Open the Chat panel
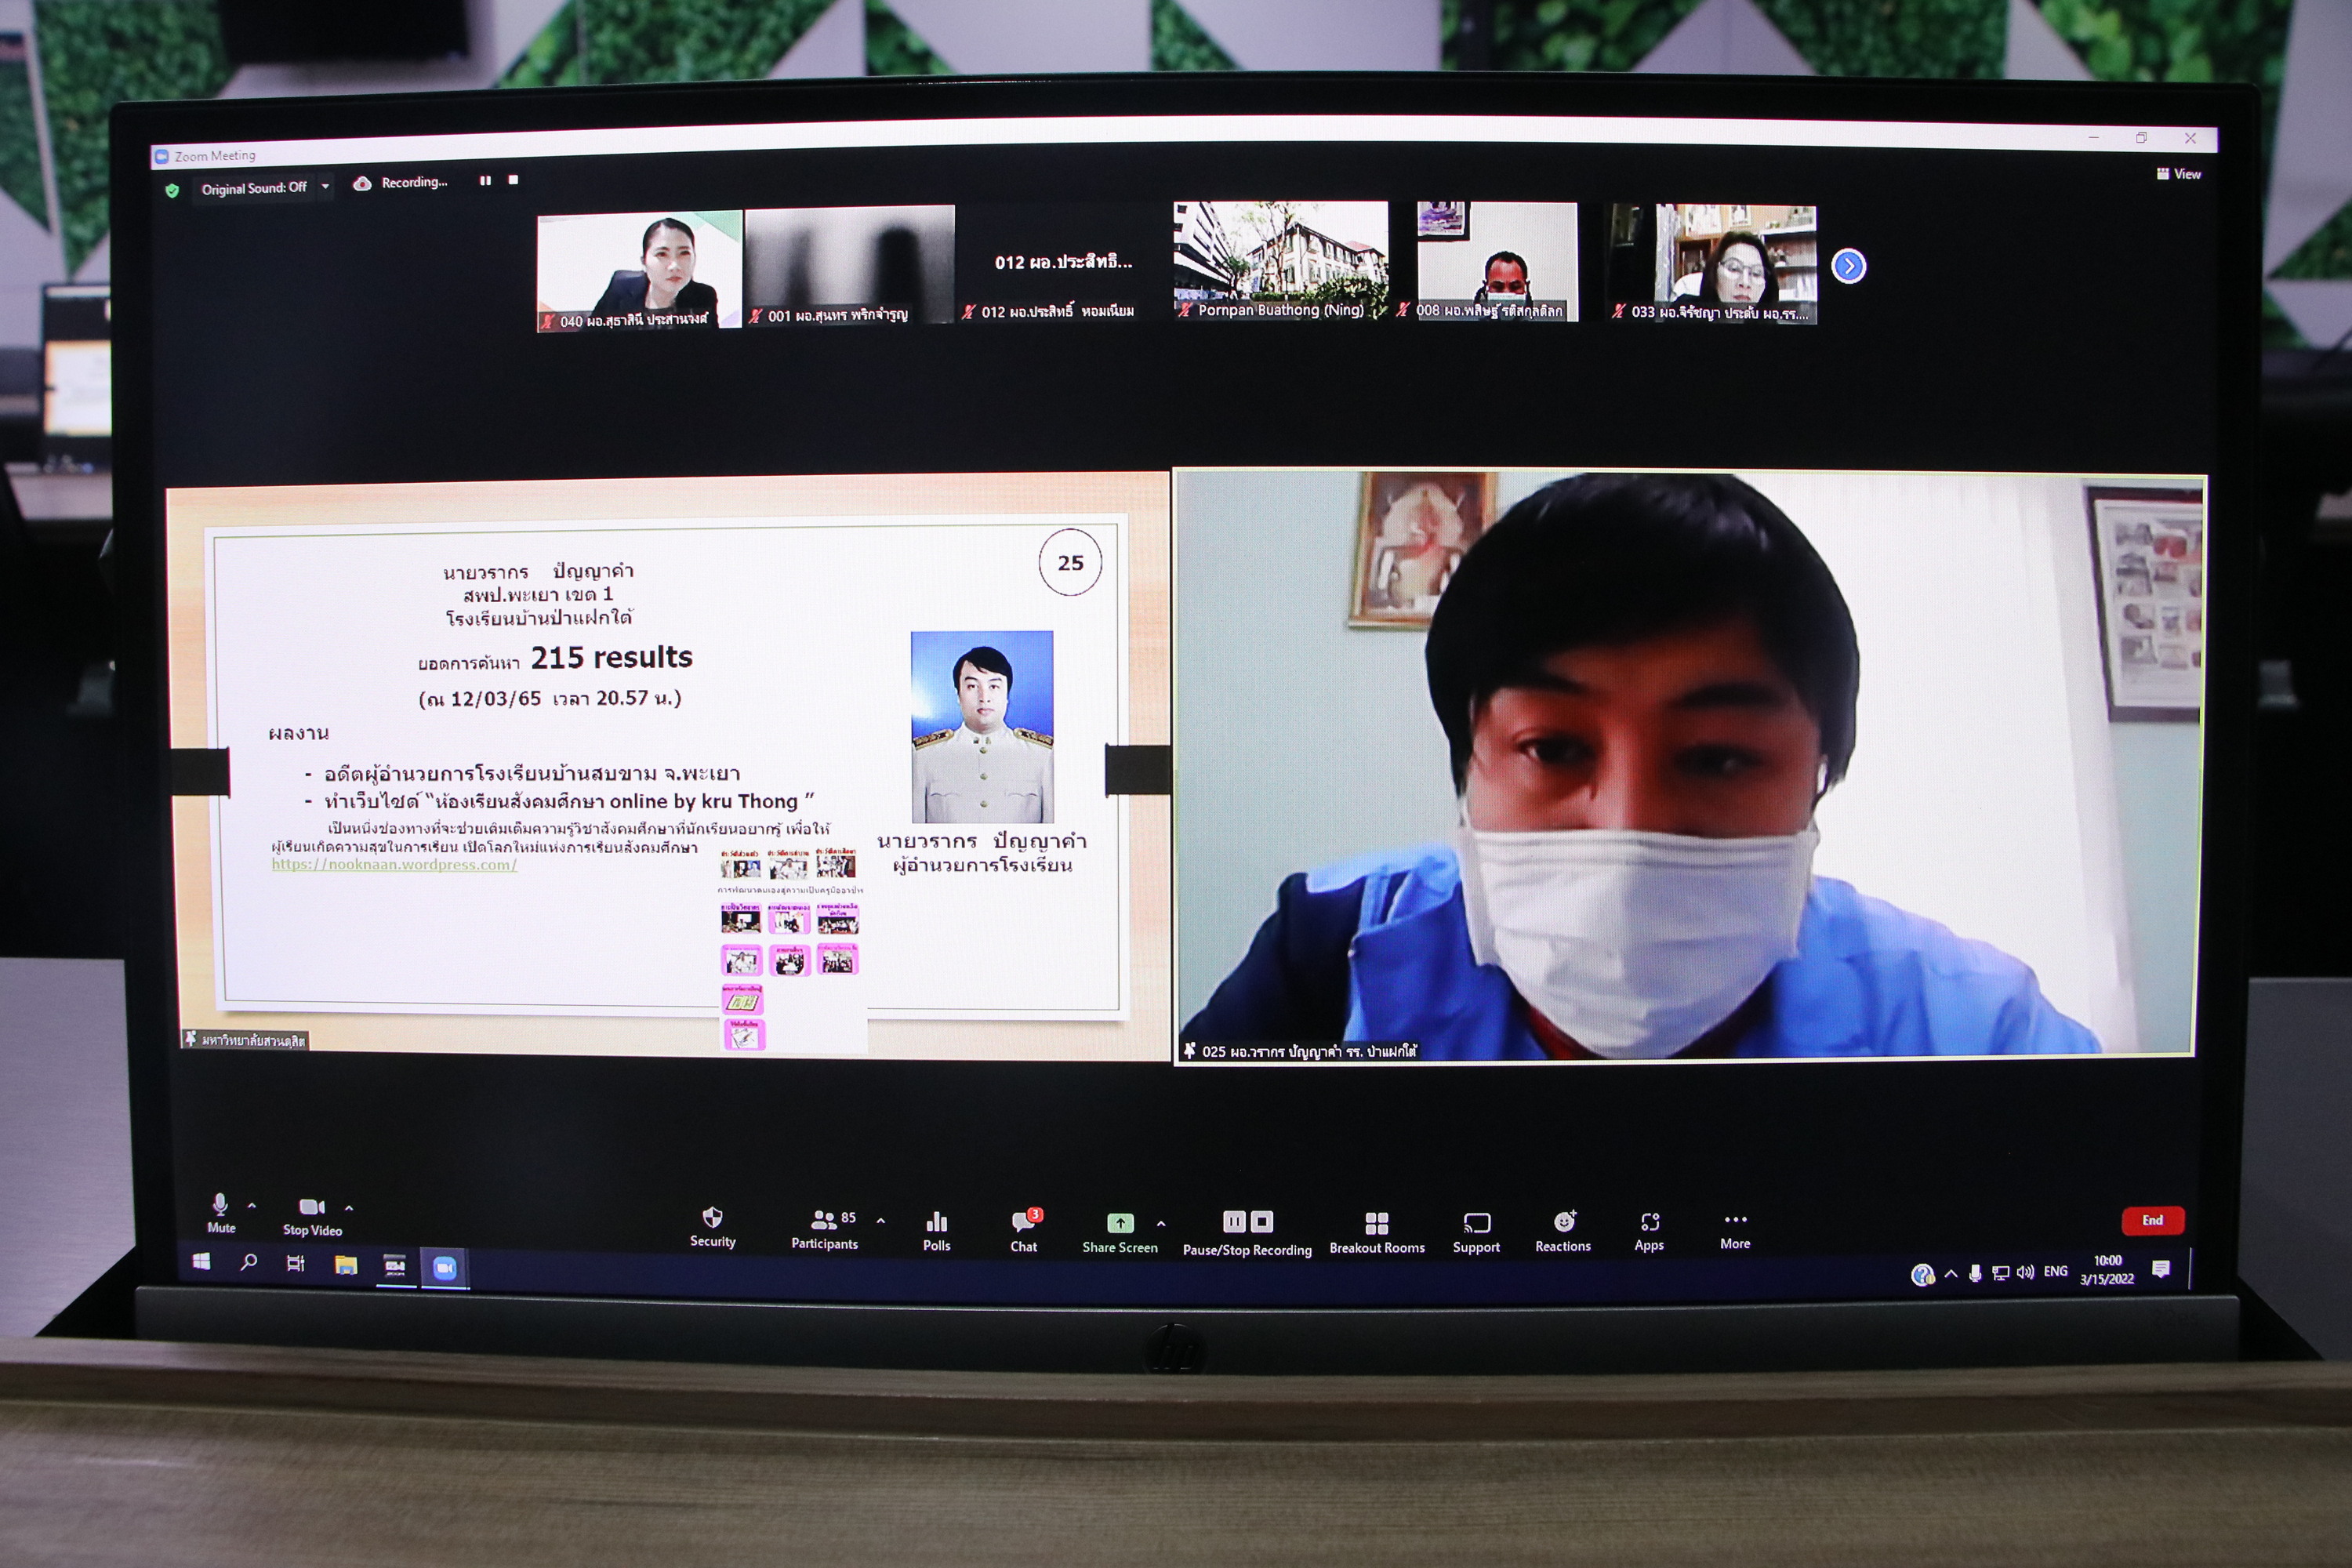This screenshot has height=1568, width=2352. [1023, 1222]
